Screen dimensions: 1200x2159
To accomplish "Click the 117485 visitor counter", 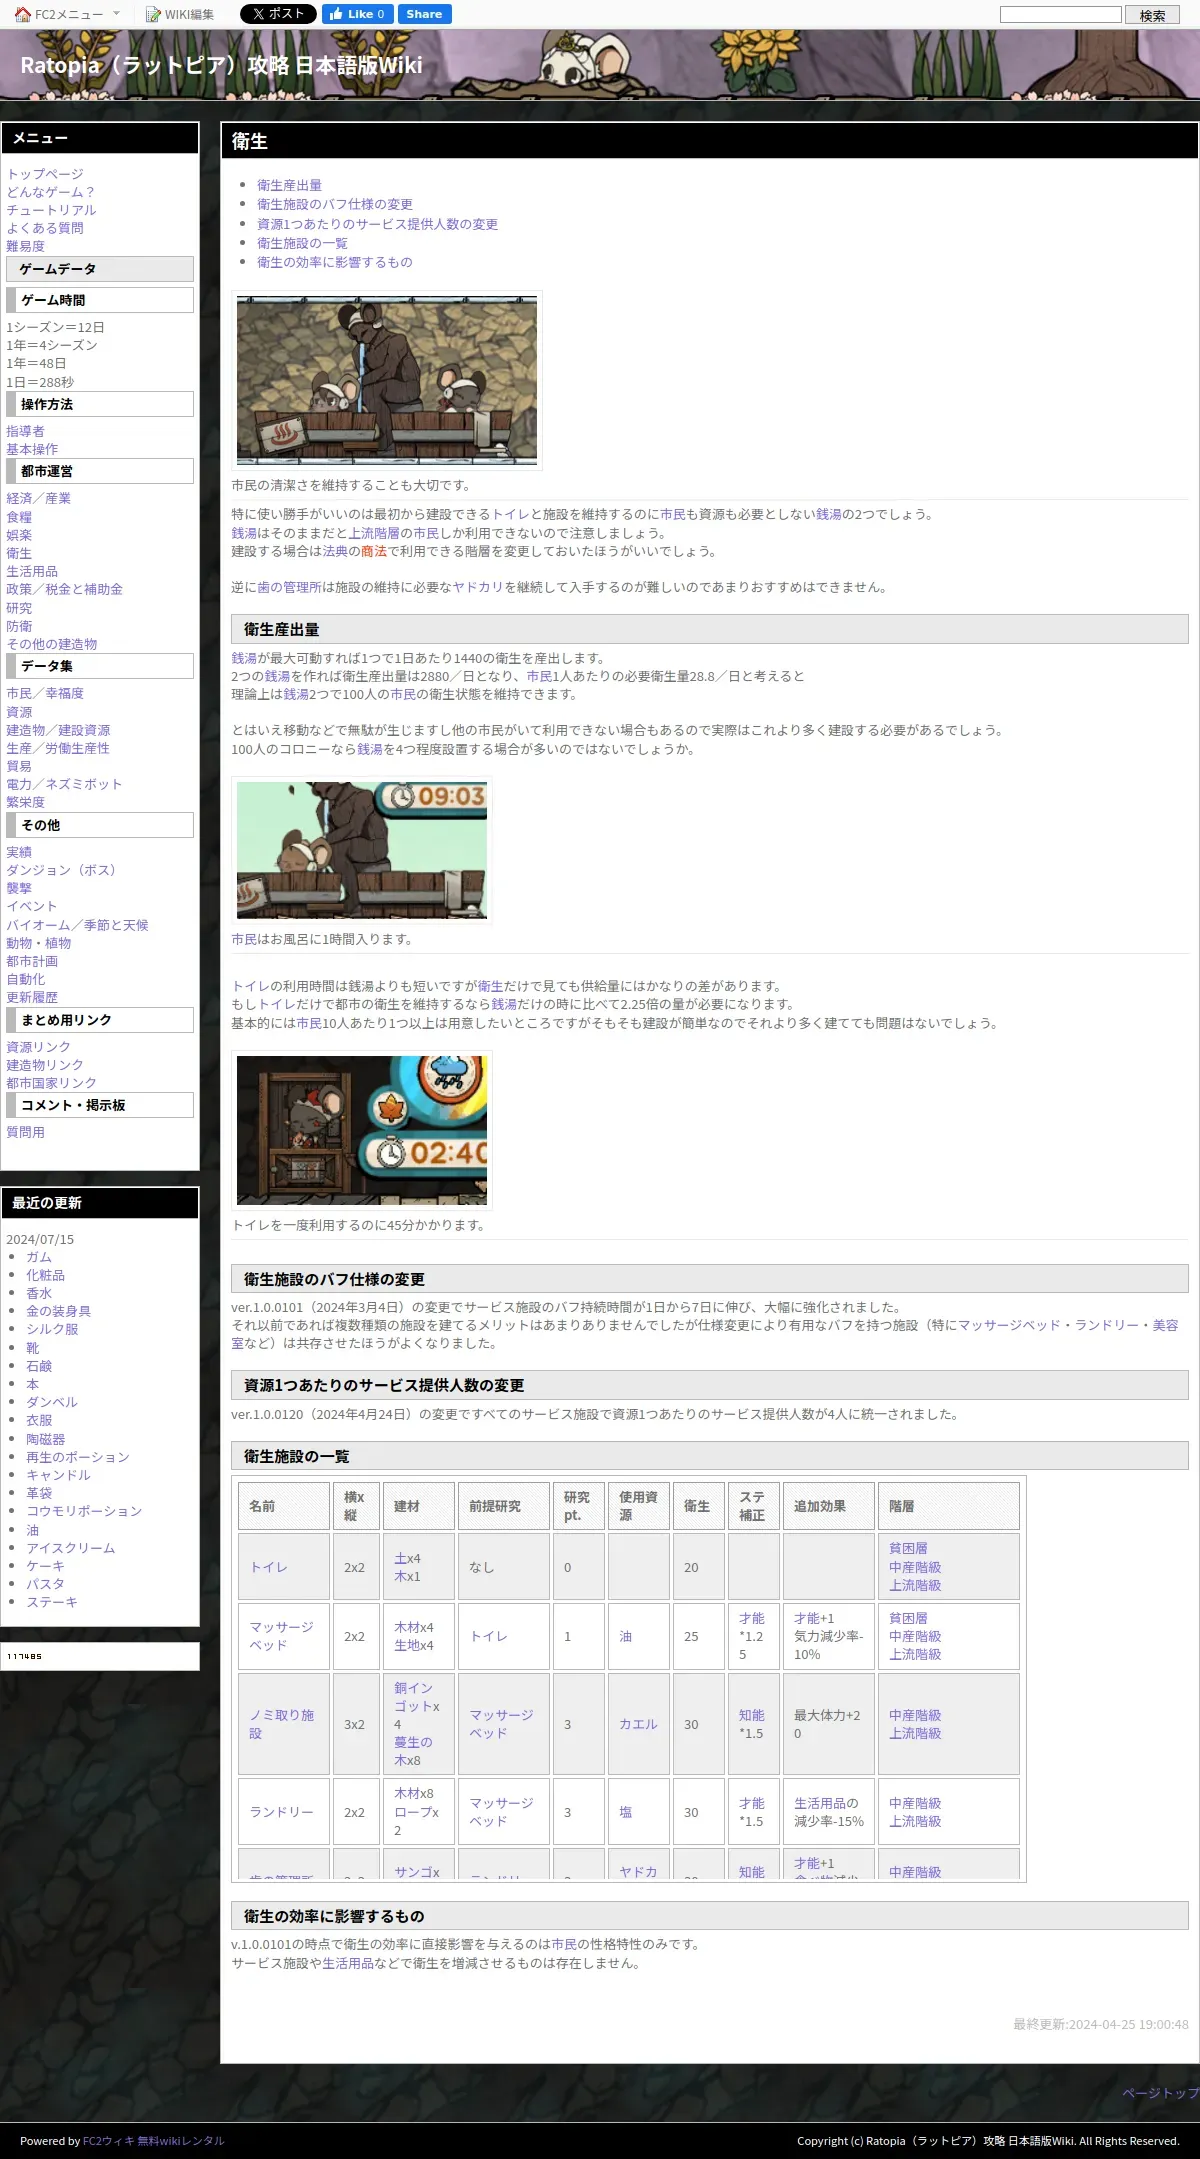I will click(25, 1656).
